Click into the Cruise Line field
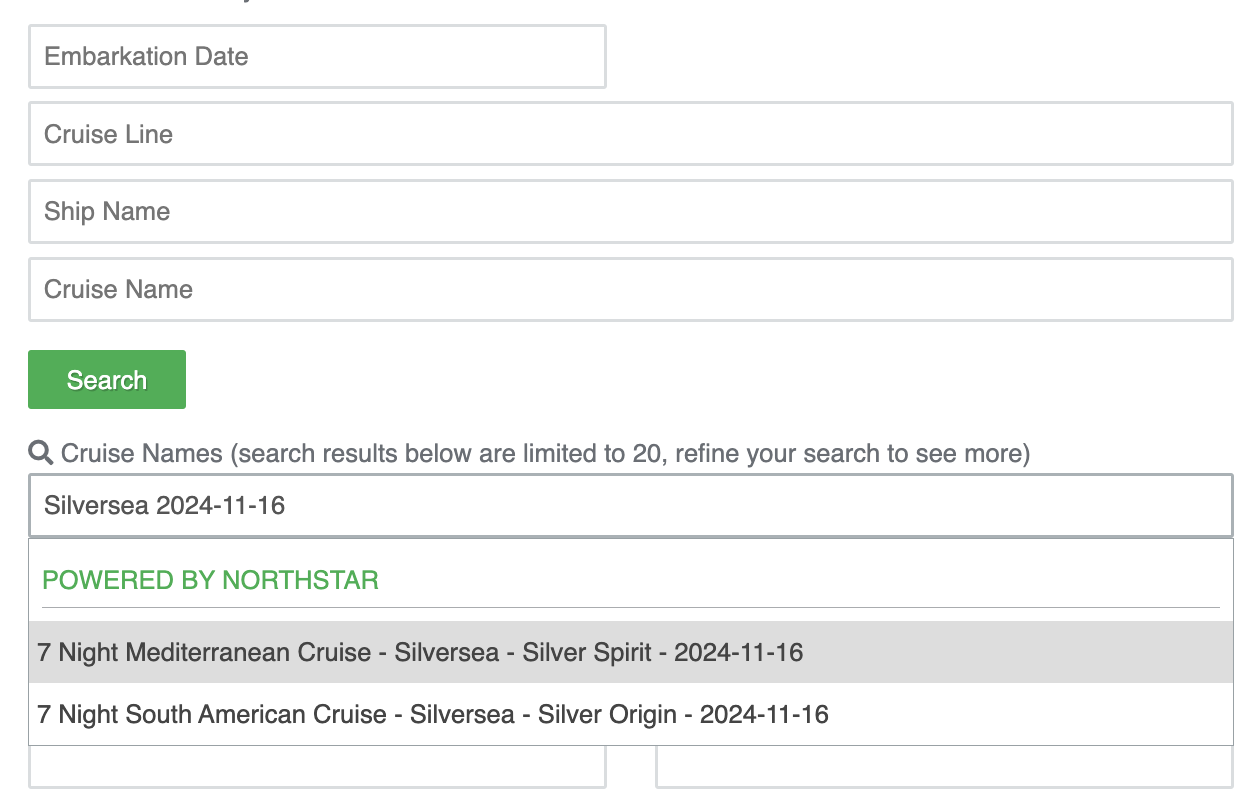 click(x=631, y=134)
